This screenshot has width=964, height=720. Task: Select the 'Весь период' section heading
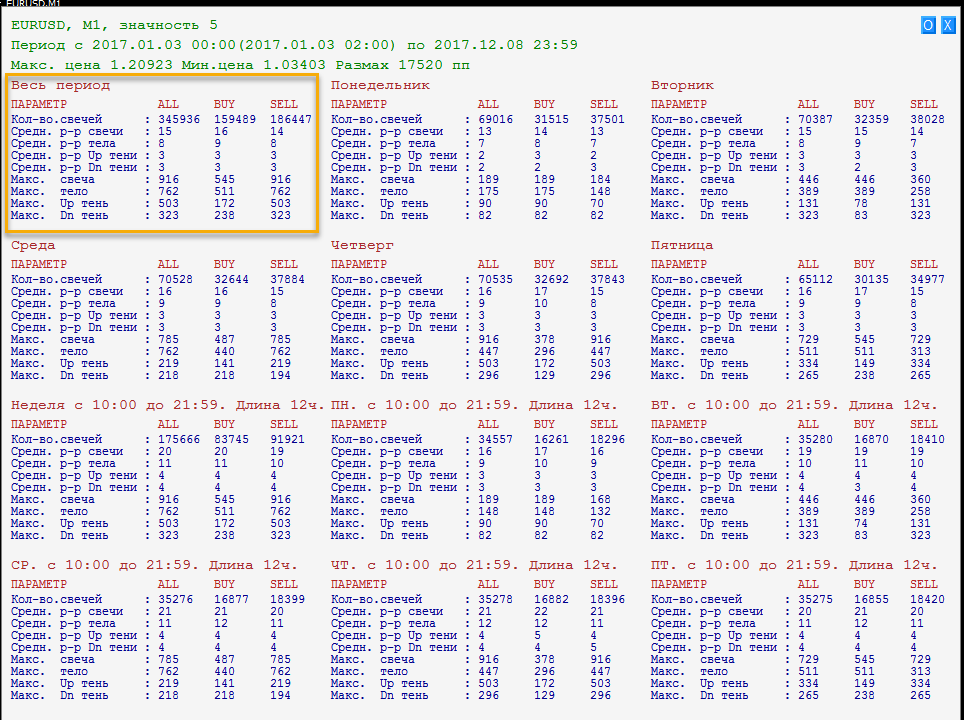pyautogui.click(x=60, y=85)
